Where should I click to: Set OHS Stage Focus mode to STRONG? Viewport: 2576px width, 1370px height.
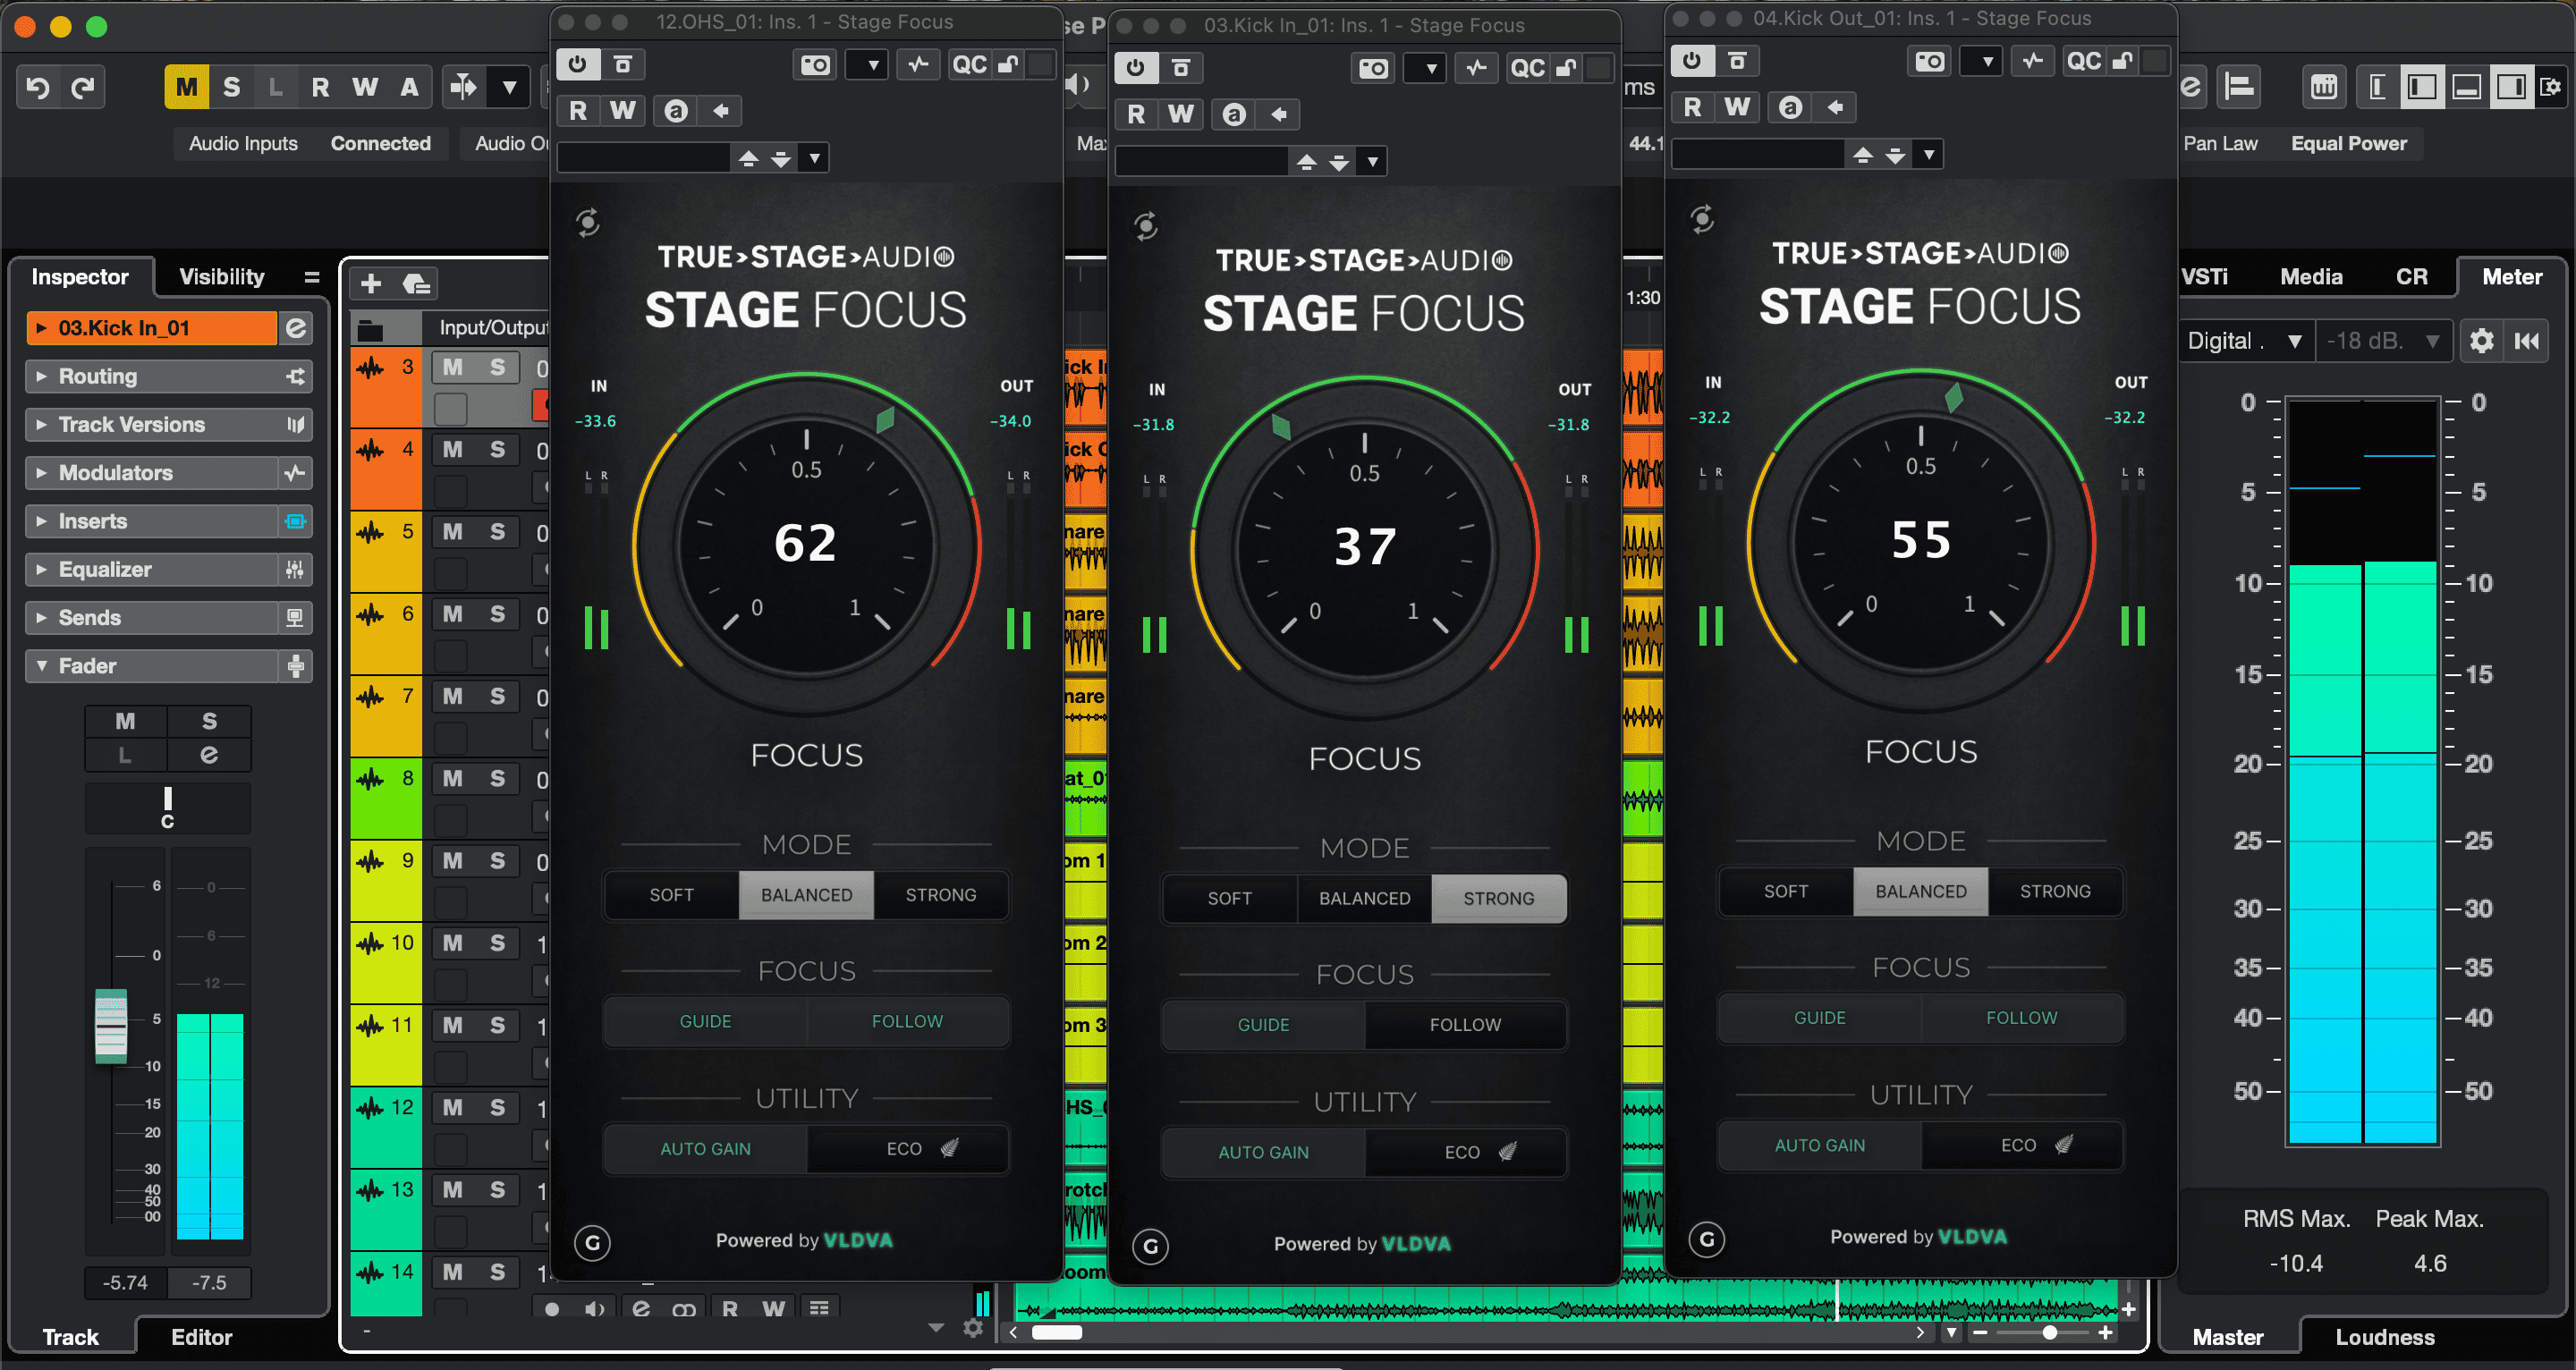pos(941,895)
